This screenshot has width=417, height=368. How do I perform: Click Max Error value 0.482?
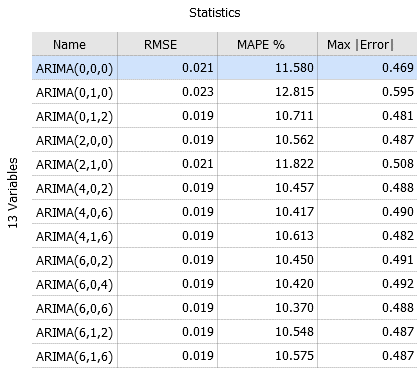pyautogui.click(x=398, y=236)
